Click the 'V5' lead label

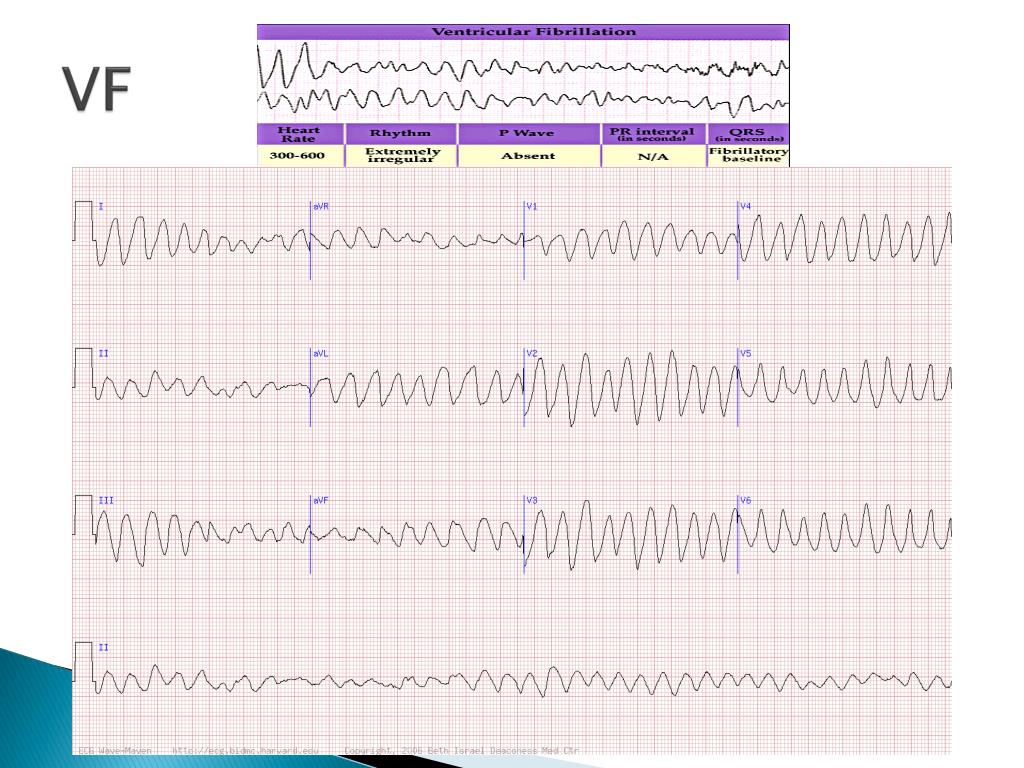pyautogui.click(x=745, y=353)
